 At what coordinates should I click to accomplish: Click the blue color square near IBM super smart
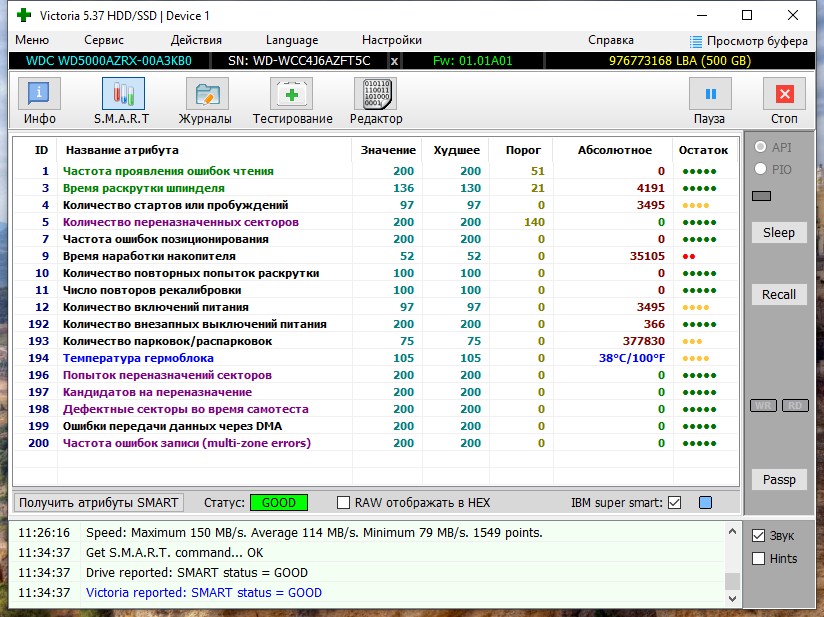coord(705,502)
